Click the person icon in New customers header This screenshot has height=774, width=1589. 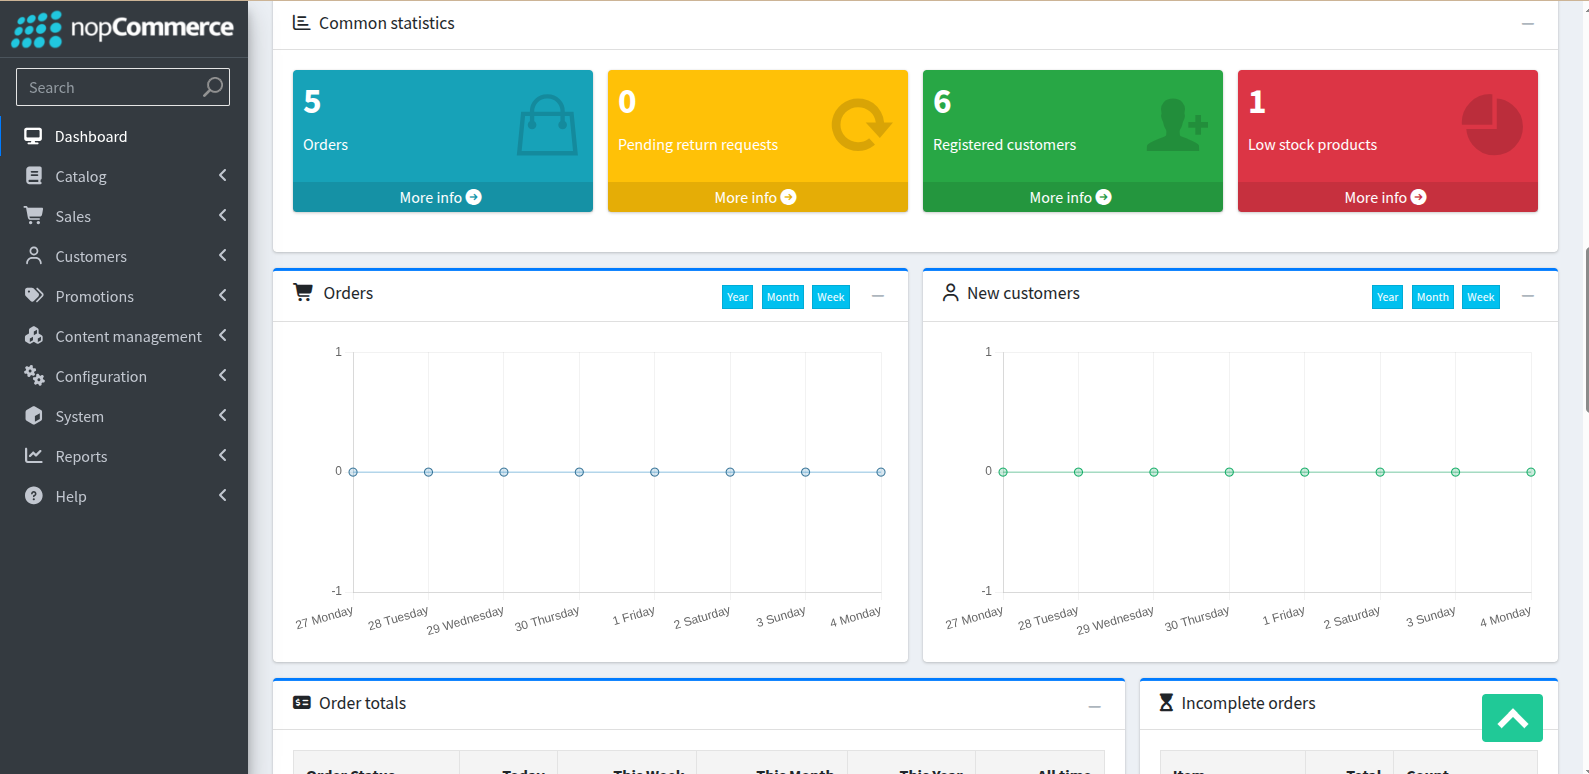tap(951, 292)
